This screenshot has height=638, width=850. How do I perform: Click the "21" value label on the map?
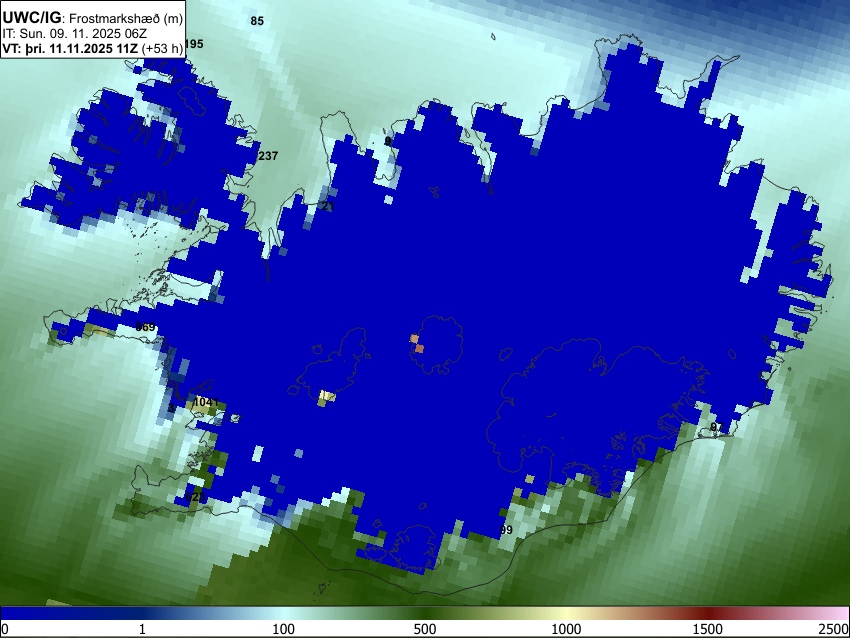[x=327, y=207]
